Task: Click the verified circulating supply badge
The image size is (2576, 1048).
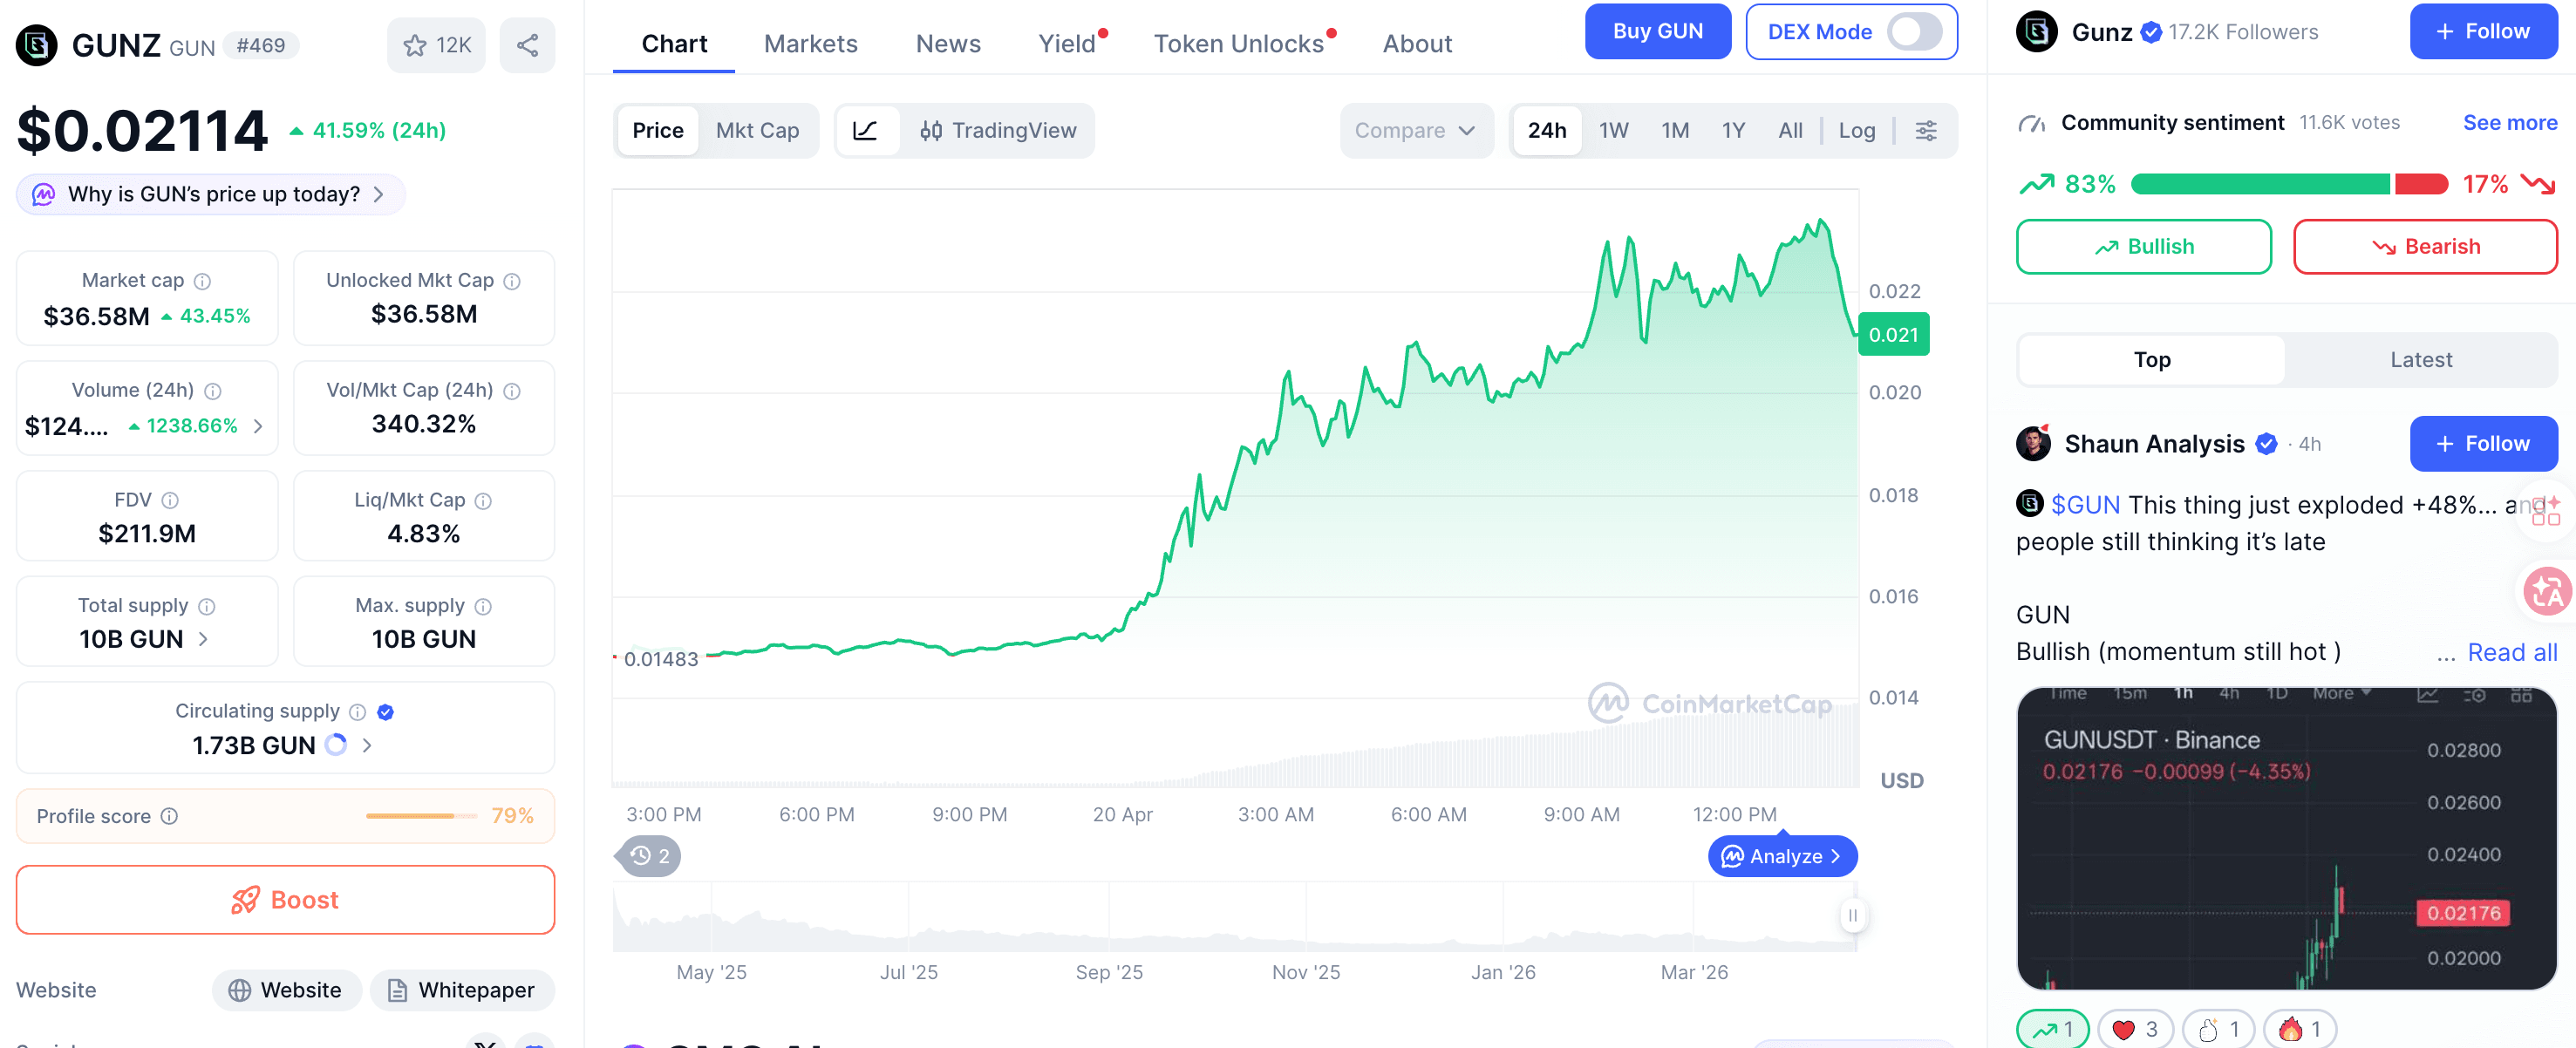Action: 386,712
